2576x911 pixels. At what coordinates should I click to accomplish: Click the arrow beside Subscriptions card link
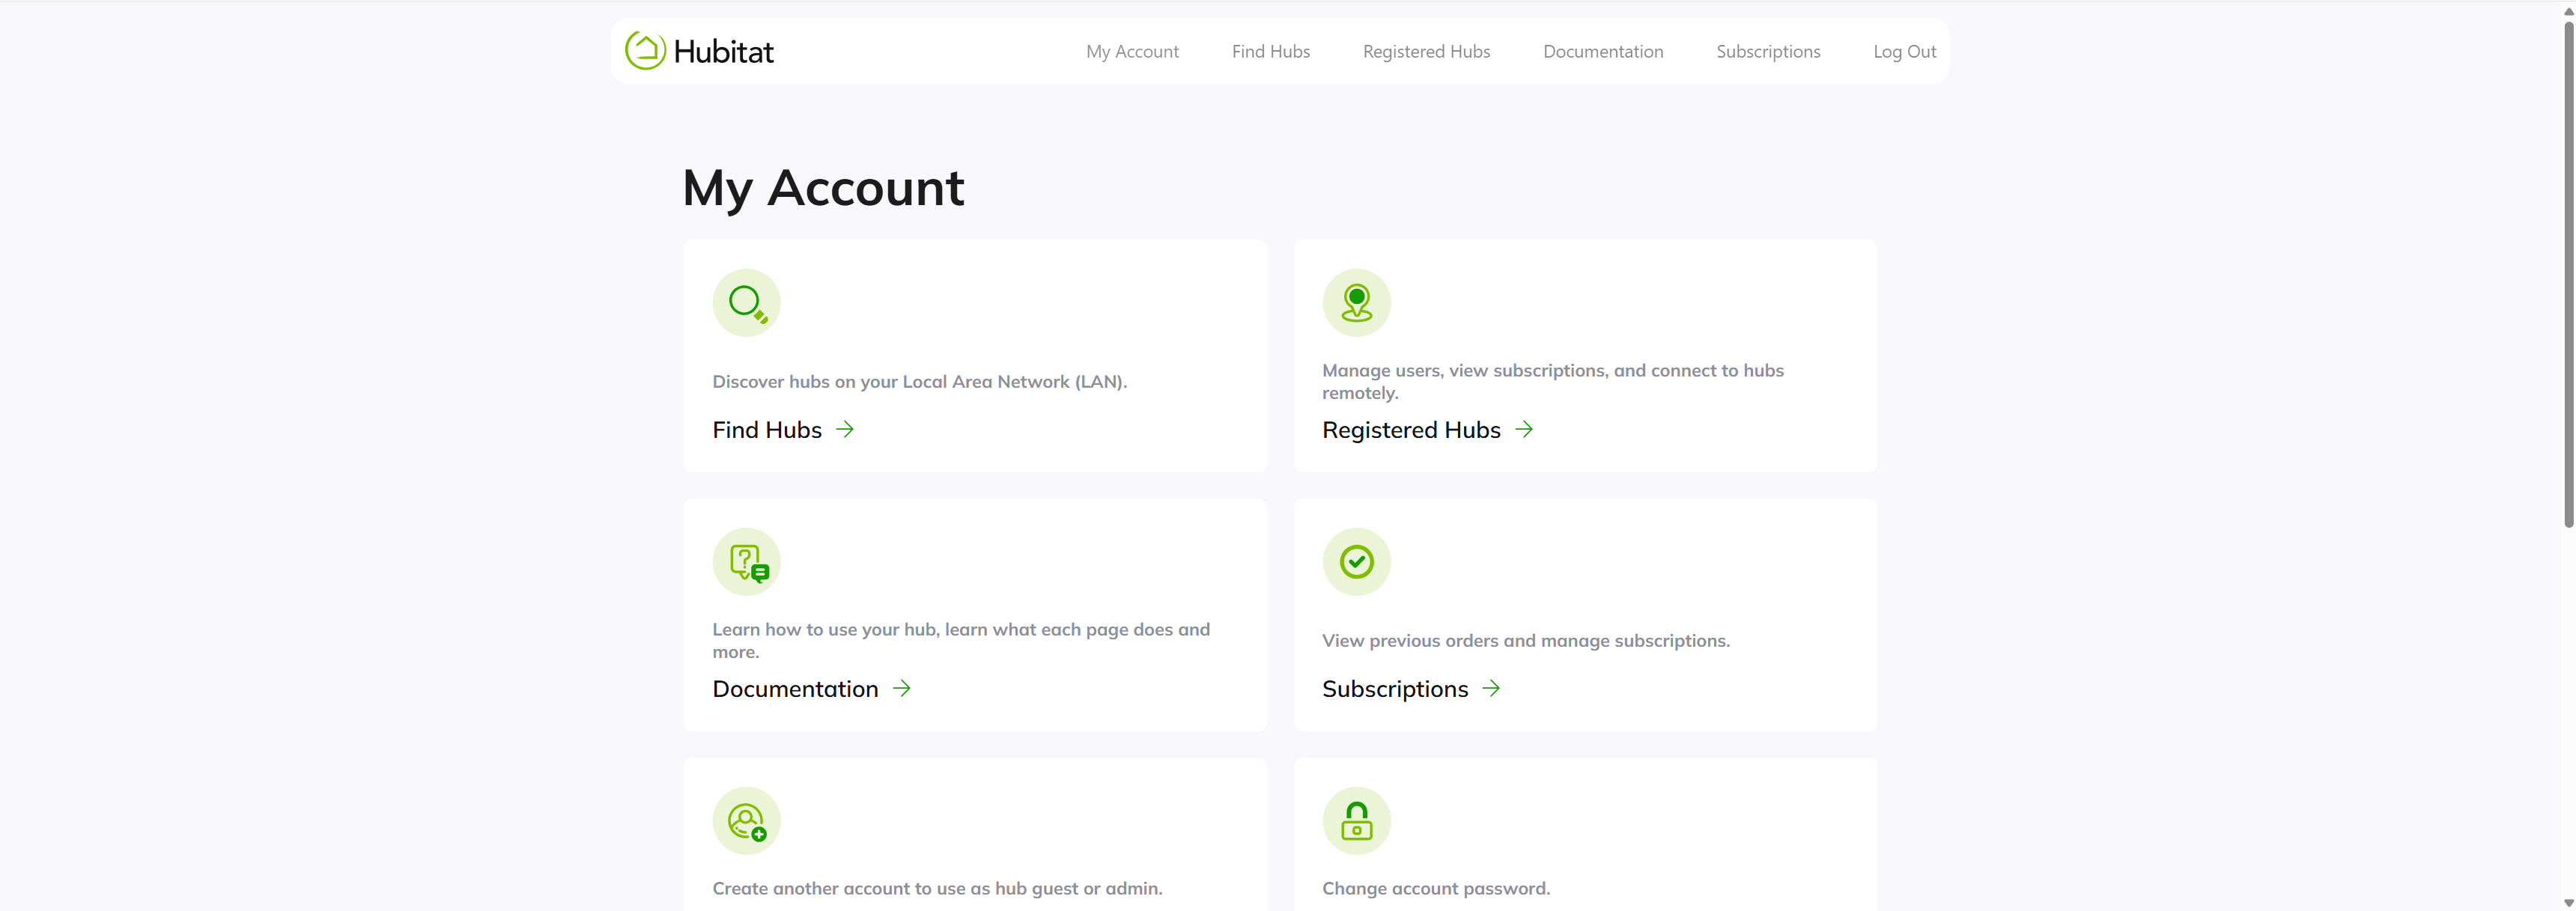point(1490,688)
